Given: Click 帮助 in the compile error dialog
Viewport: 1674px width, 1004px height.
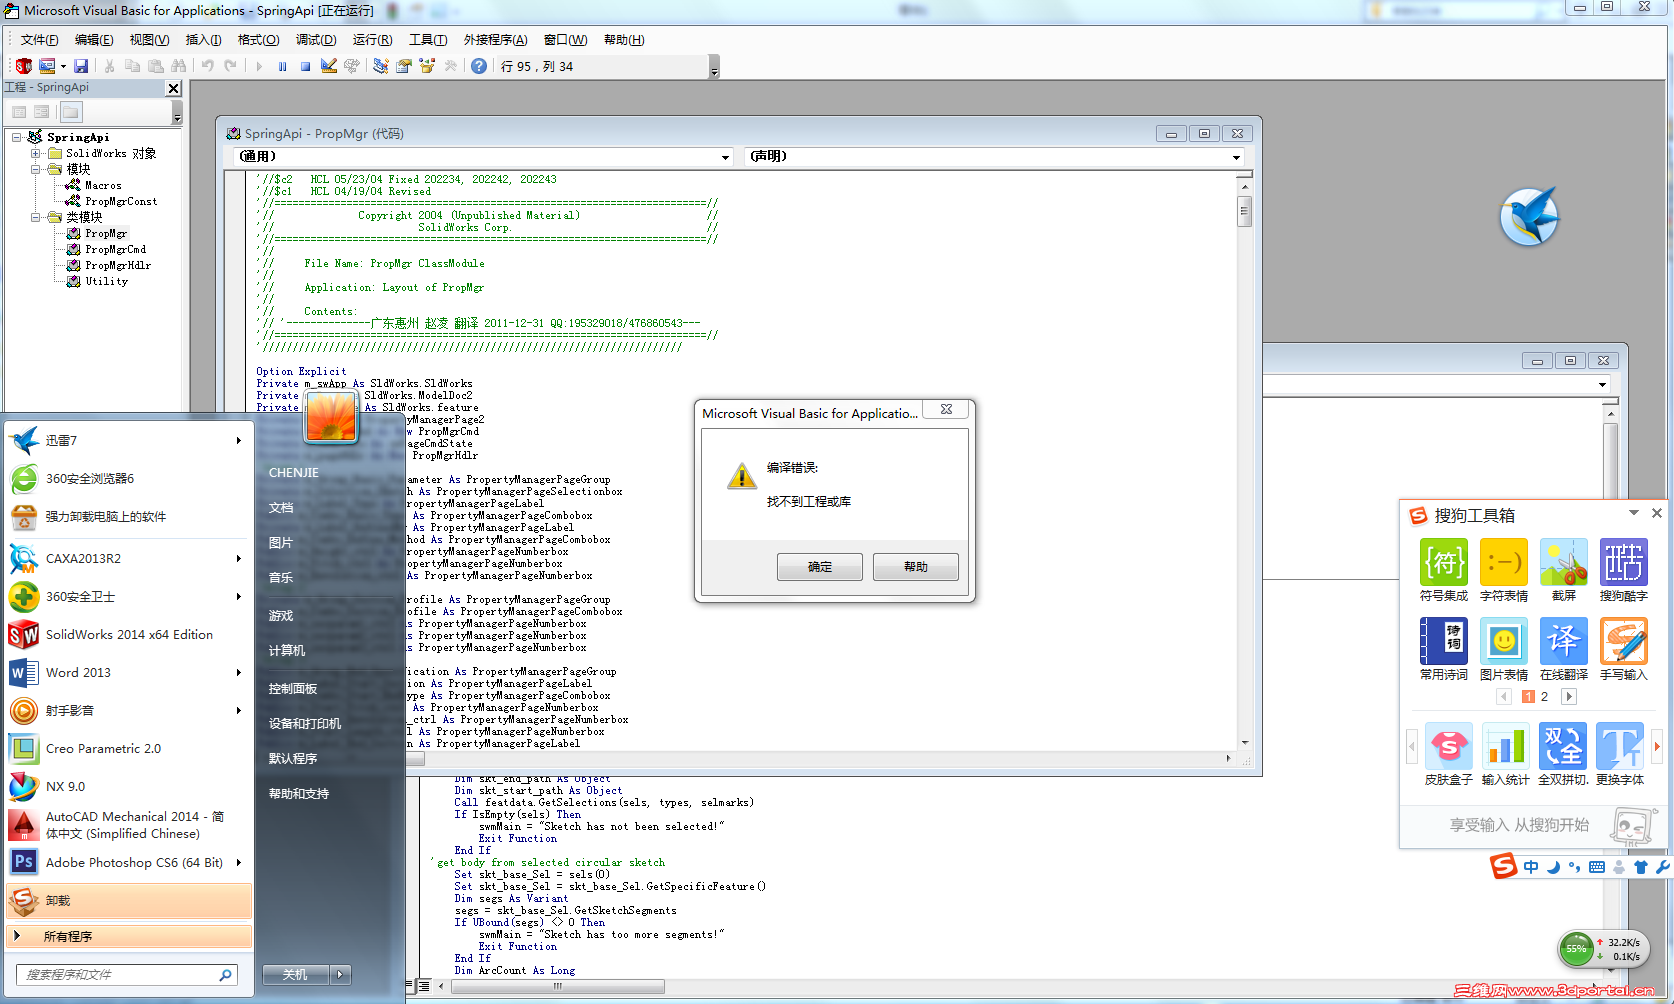Looking at the screenshot, I should (916, 567).
